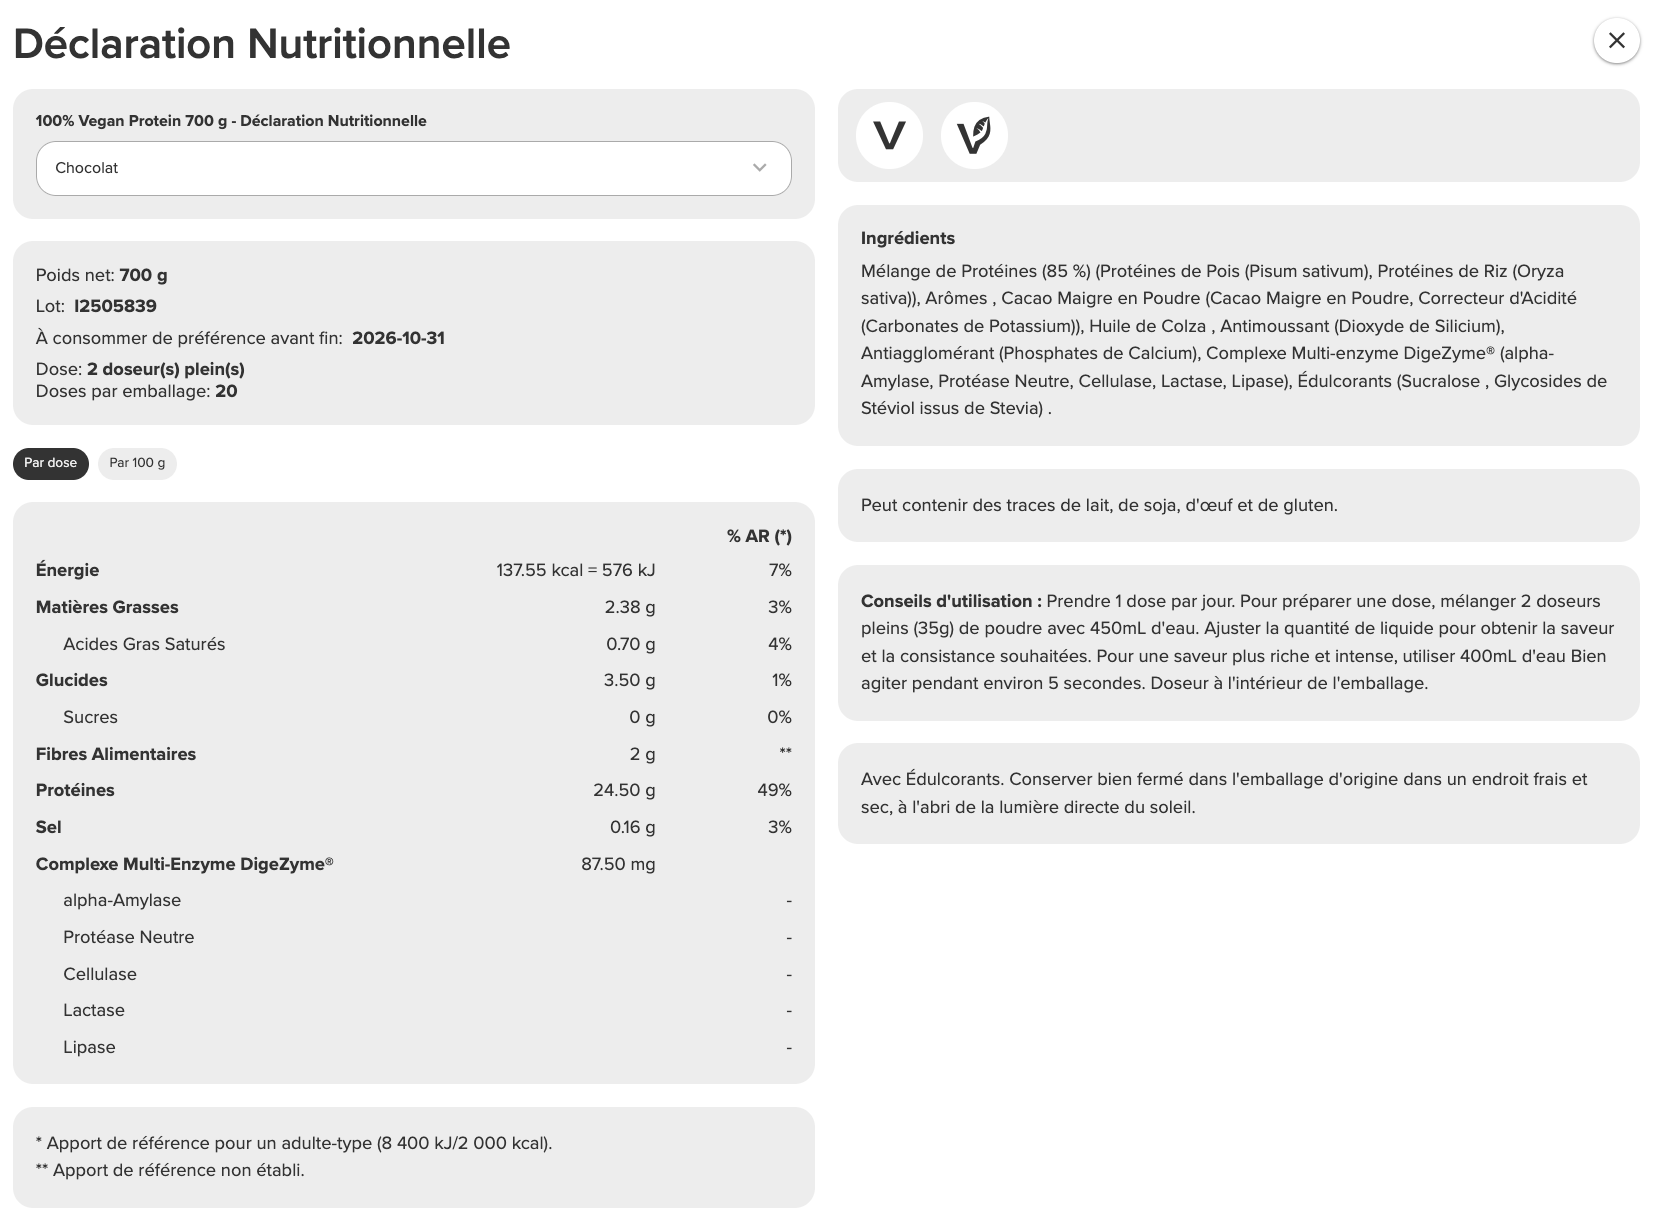This screenshot has width=1656, height=1220.
Task: Click the "Ingrédients" heading
Action: click(907, 238)
